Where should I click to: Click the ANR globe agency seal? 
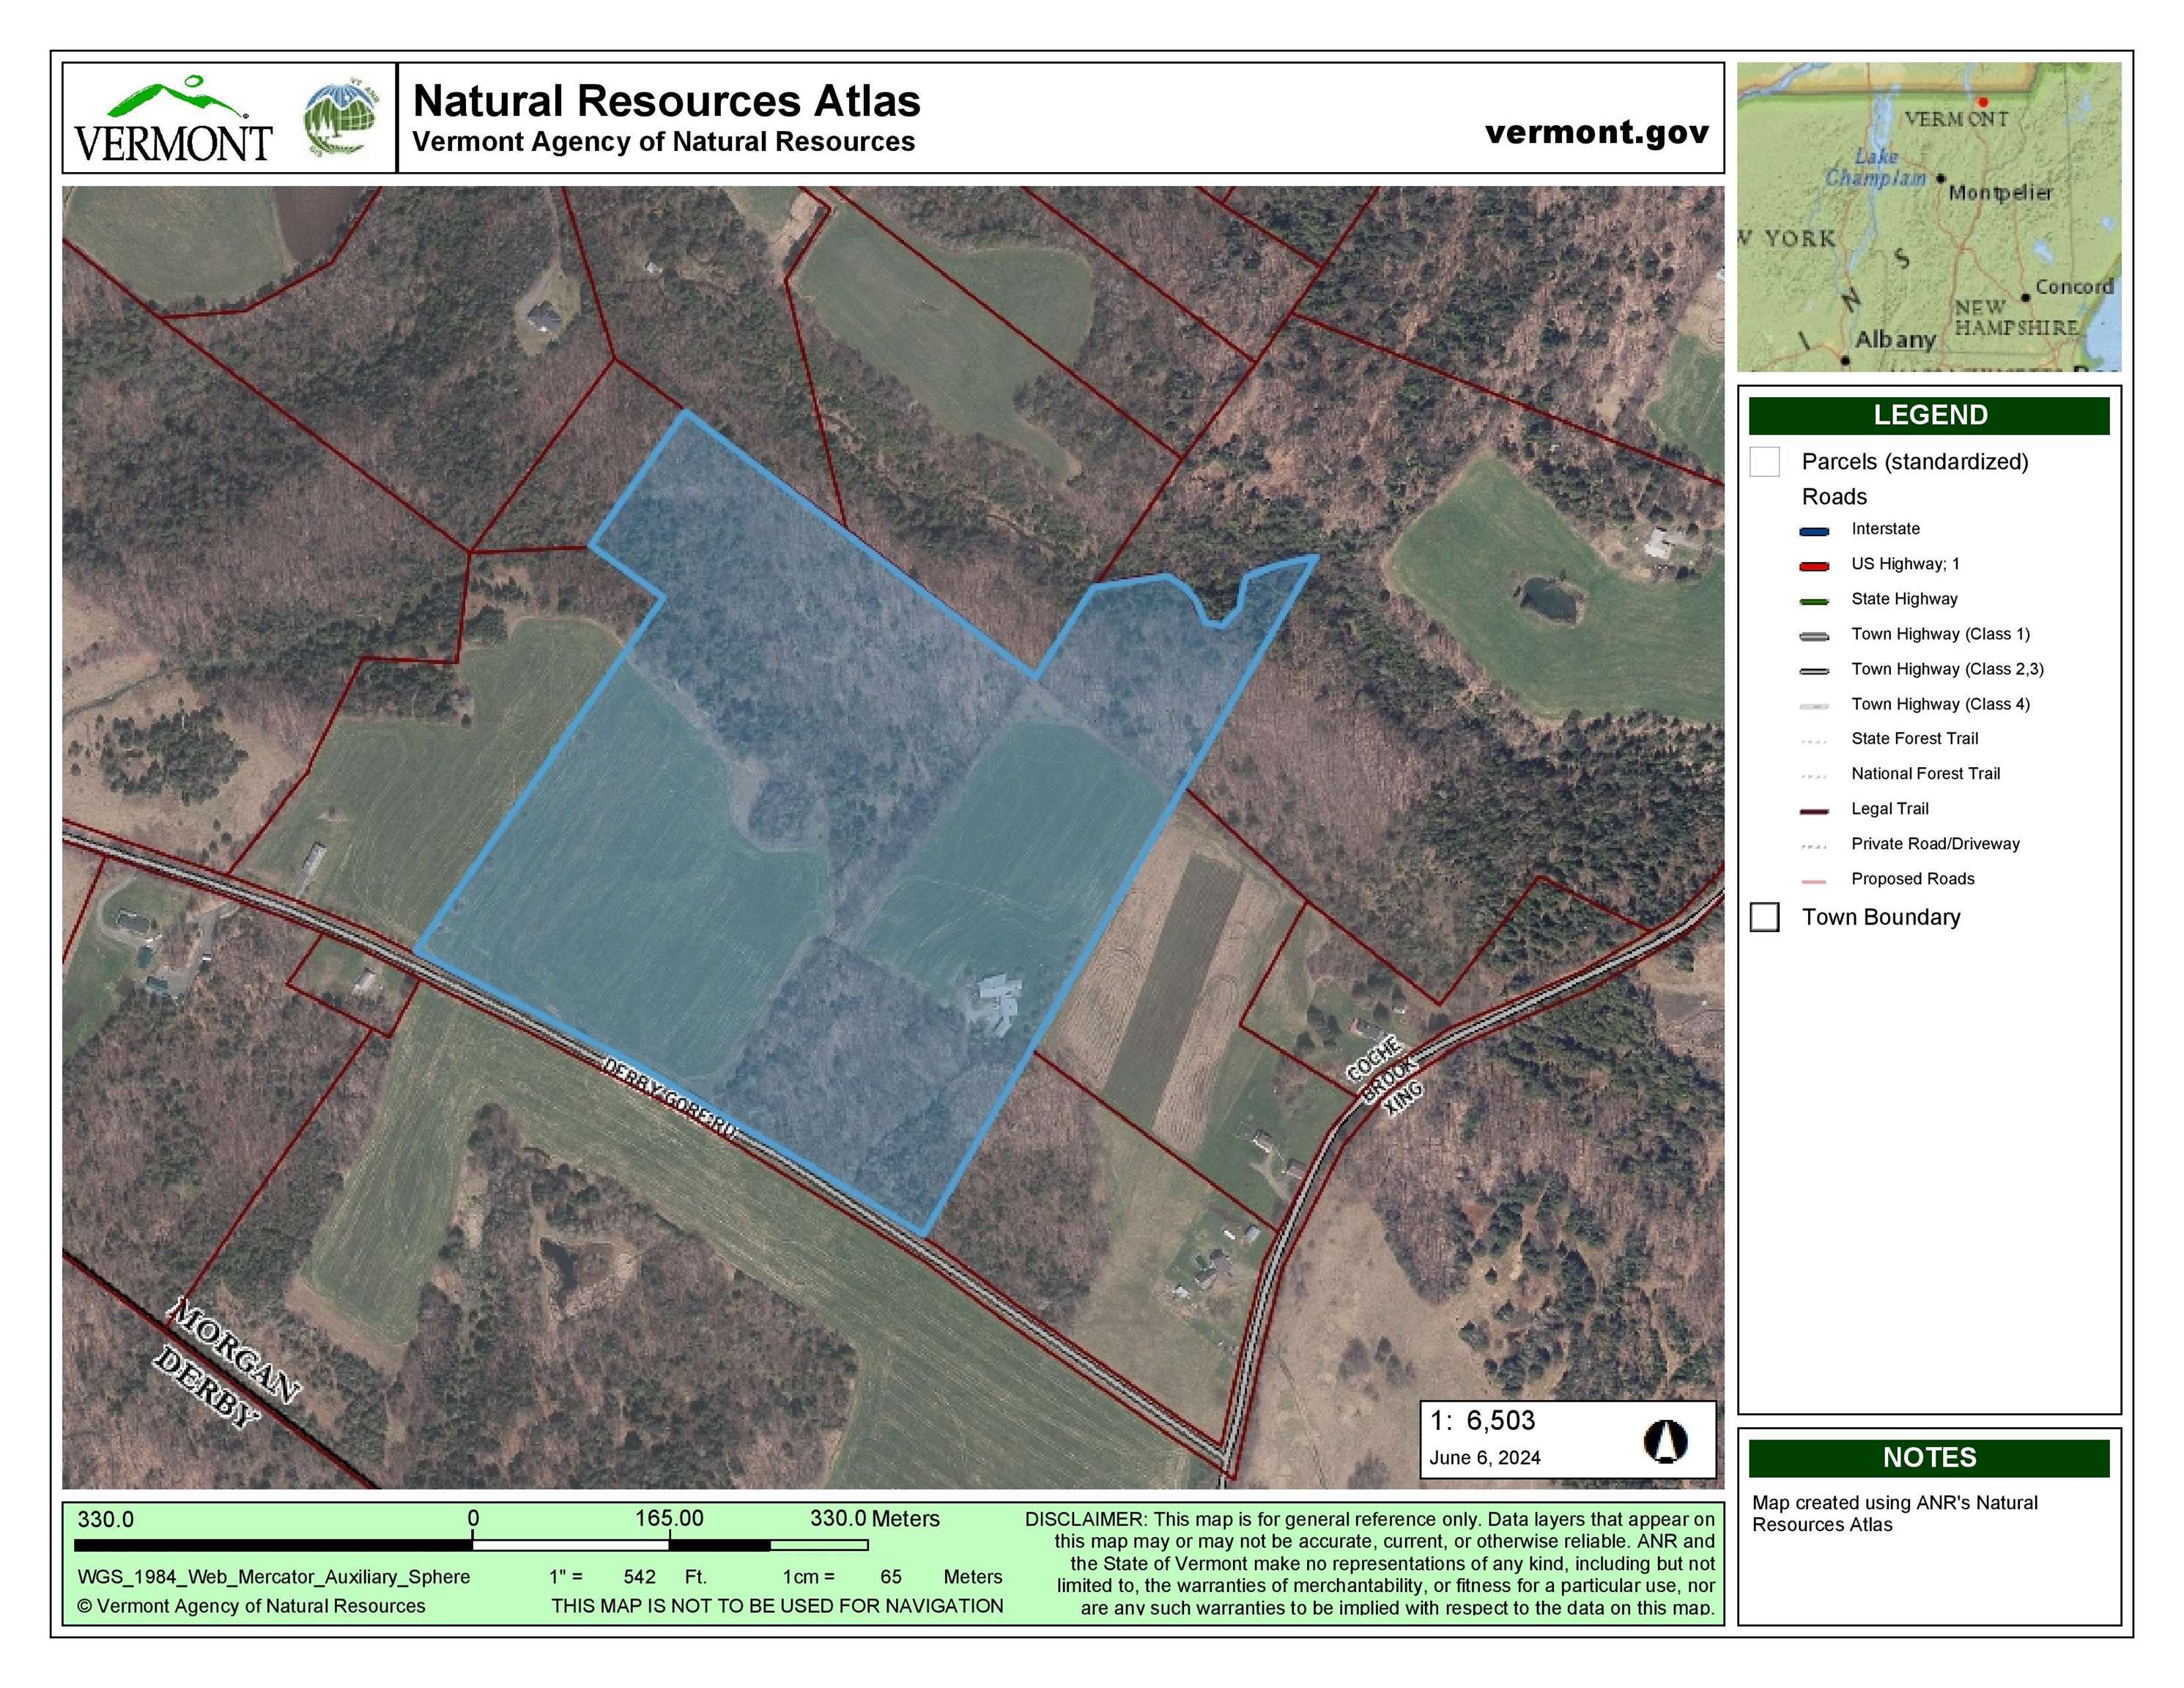pyautogui.click(x=342, y=118)
